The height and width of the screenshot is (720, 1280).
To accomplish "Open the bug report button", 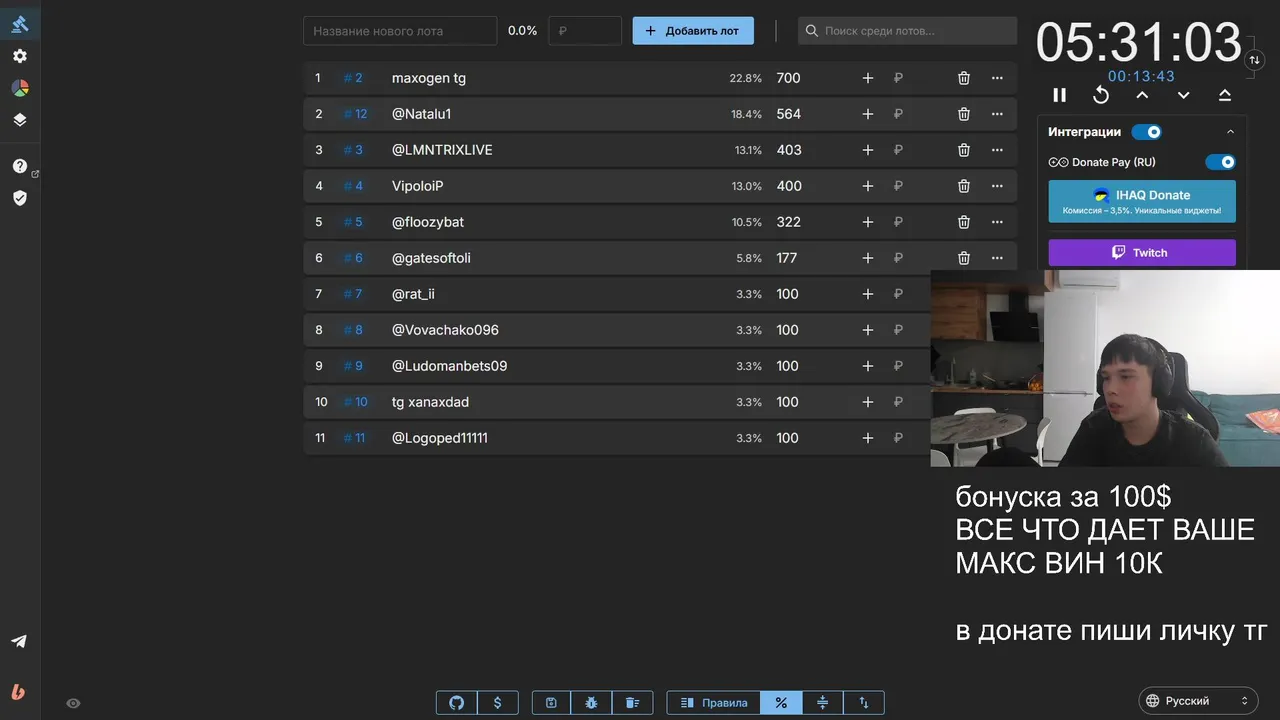I will coord(592,703).
